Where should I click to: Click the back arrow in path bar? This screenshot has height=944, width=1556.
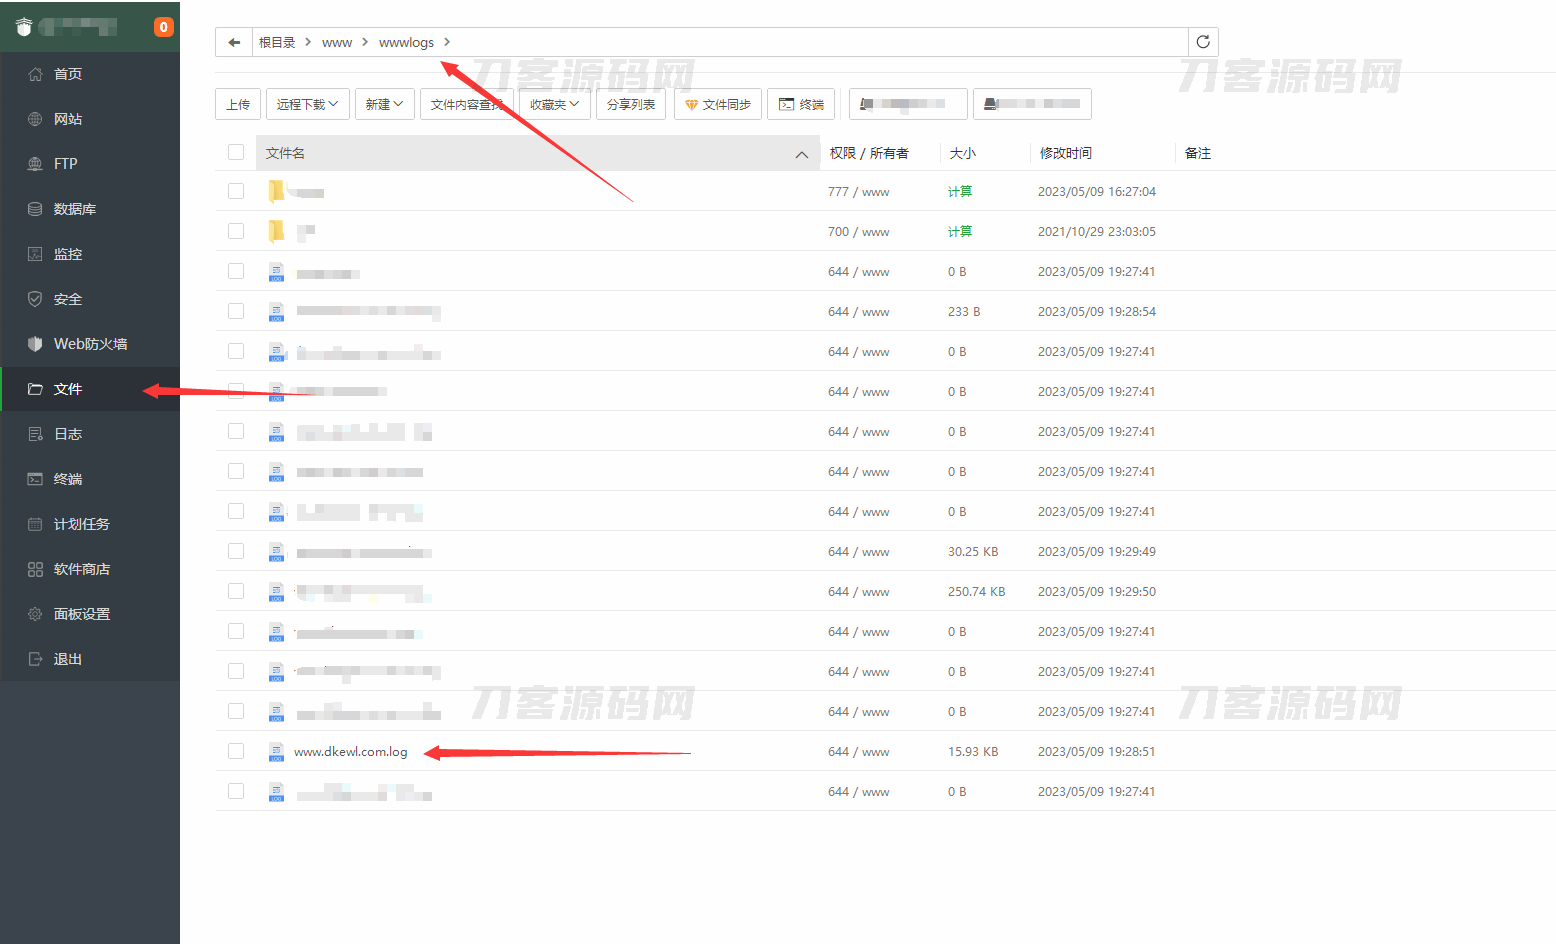point(234,42)
